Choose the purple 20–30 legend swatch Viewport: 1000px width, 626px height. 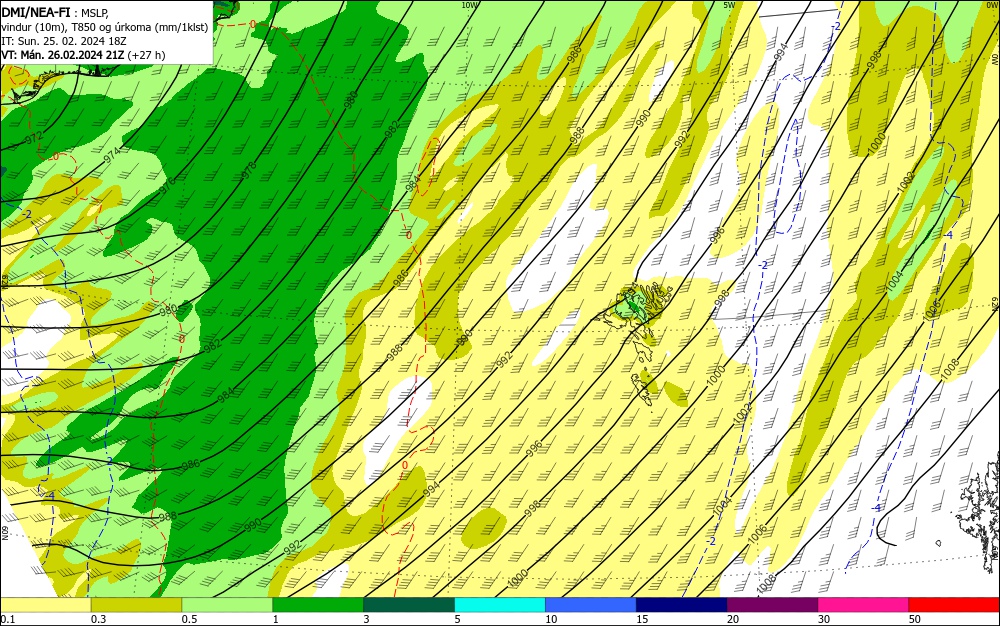[x=772, y=606]
